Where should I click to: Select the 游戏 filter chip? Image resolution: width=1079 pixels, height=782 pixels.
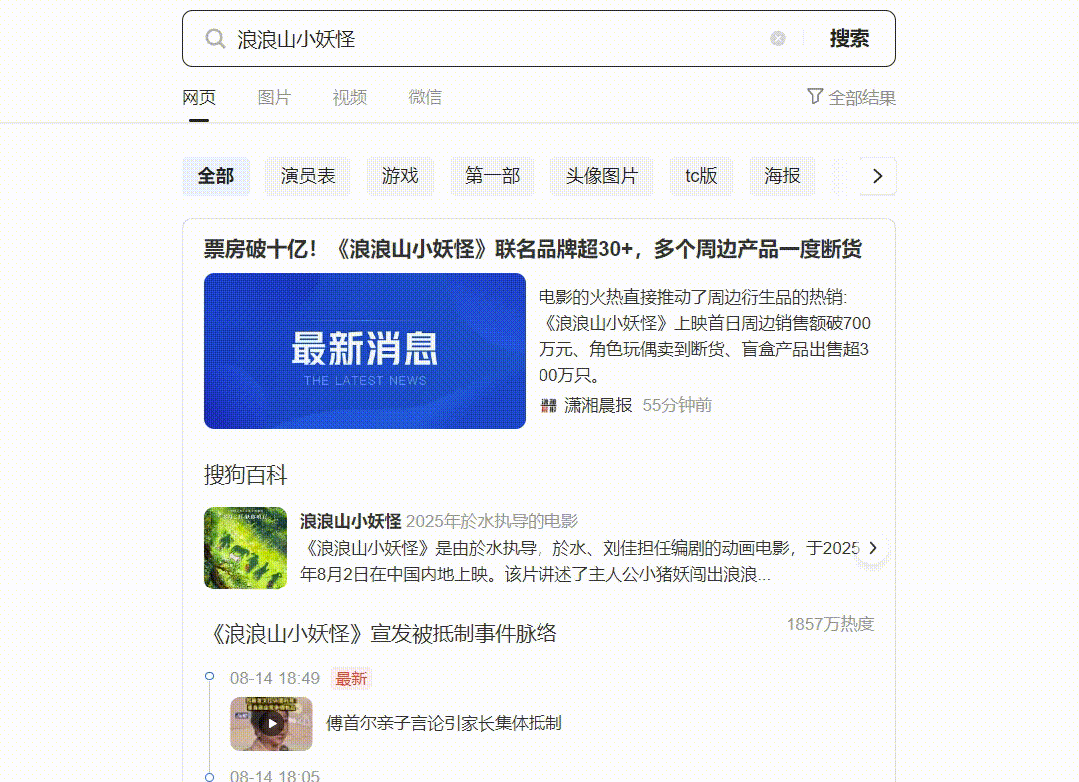click(400, 176)
